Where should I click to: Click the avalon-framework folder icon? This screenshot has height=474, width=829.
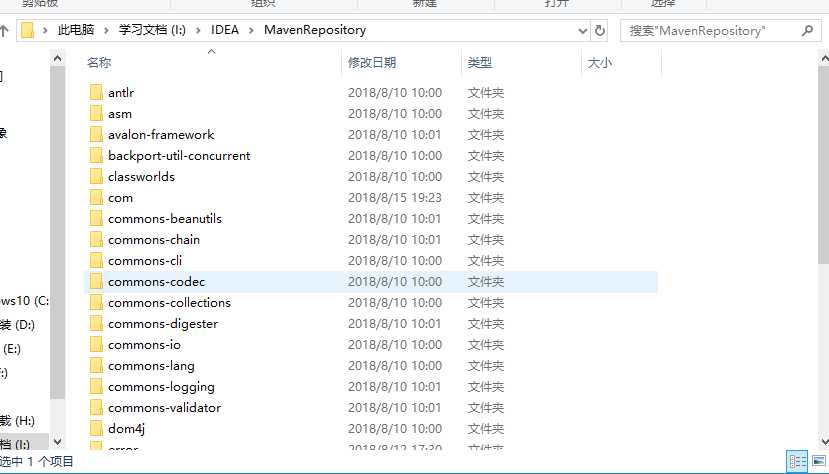coord(96,135)
